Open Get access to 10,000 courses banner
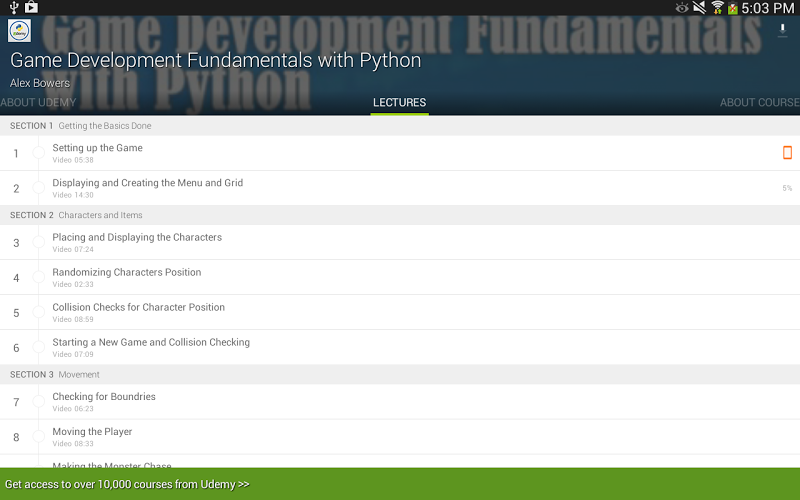The height and width of the screenshot is (500, 800). (400, 484)
